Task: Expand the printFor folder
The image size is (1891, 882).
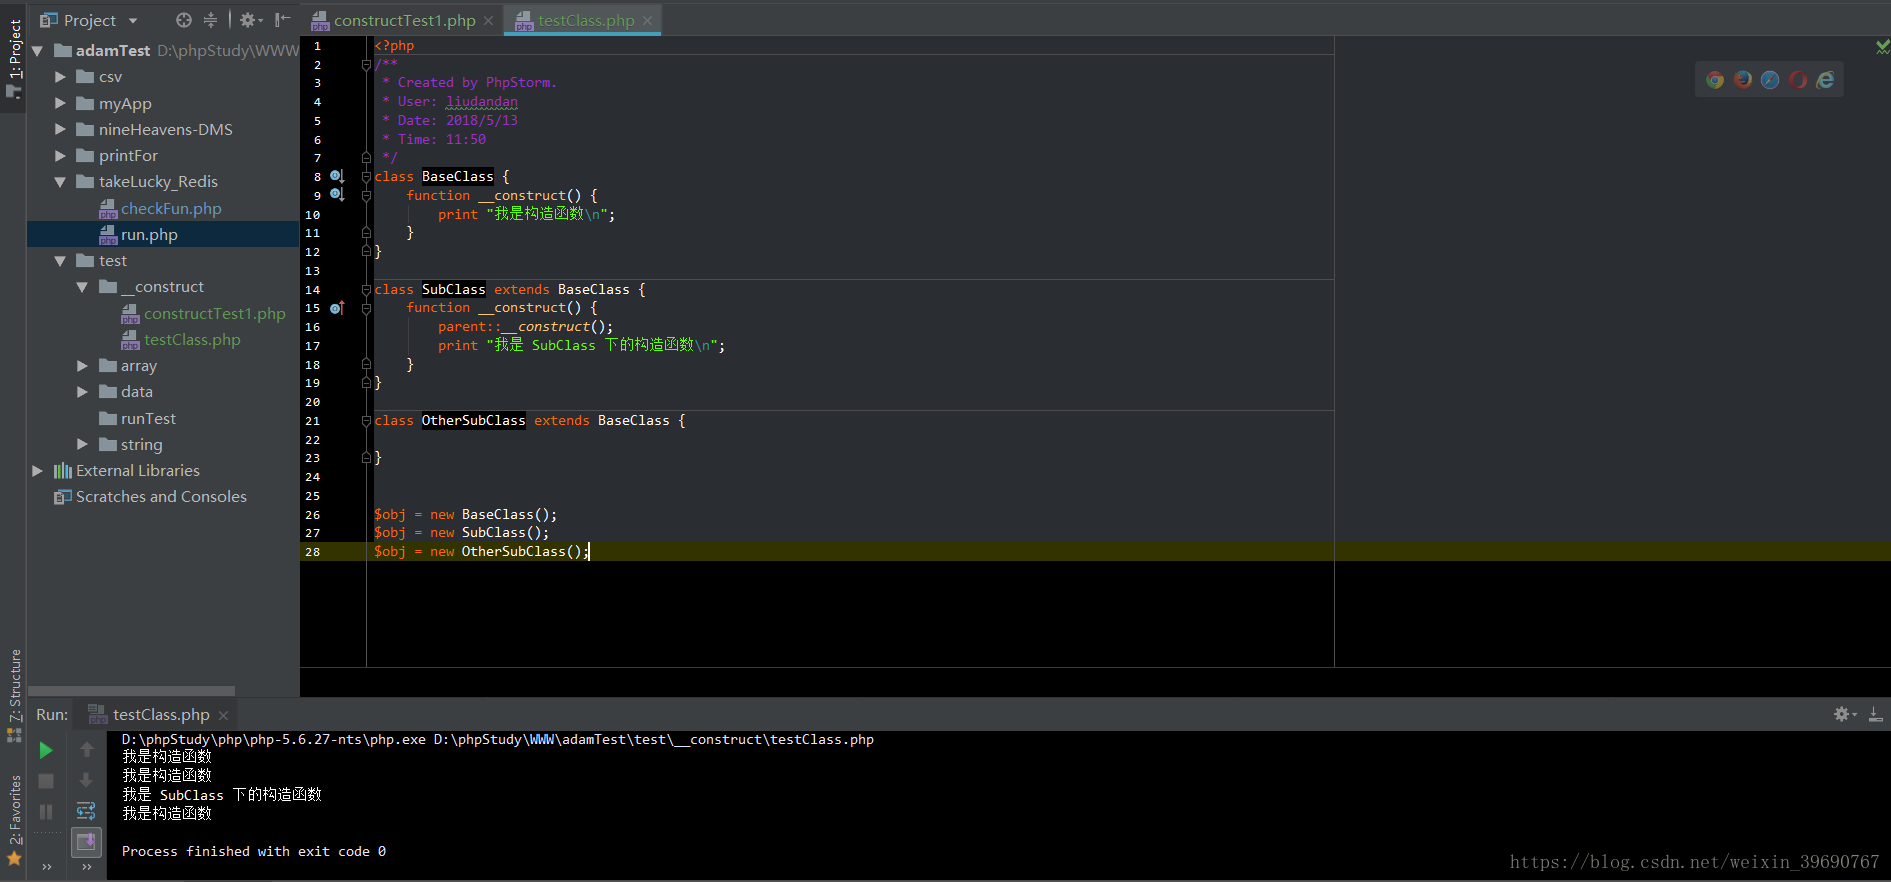Action: pos(60,155)
